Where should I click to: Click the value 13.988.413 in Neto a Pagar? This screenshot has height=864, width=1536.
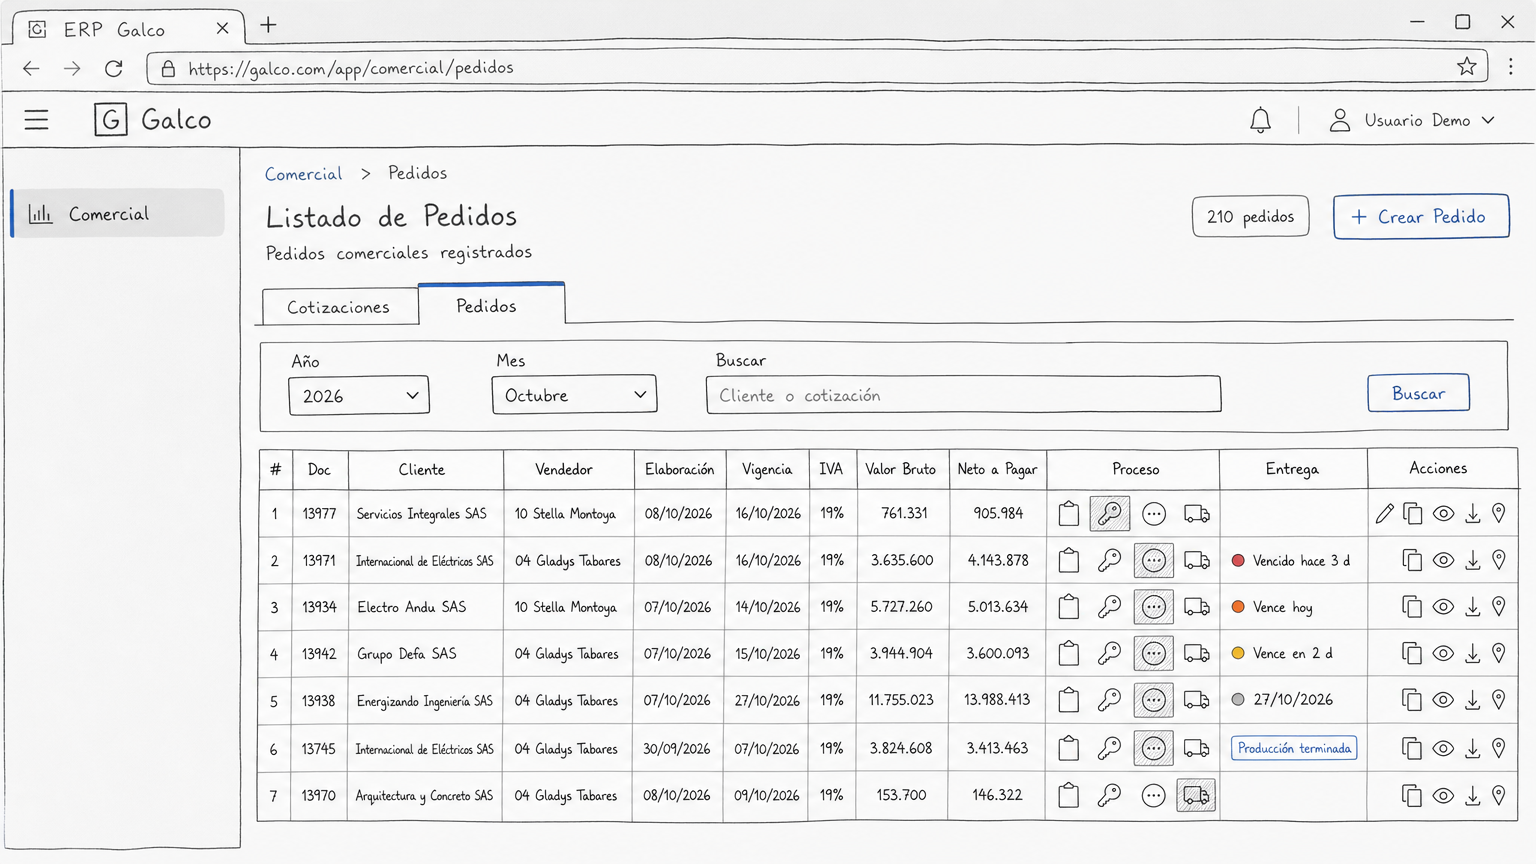coord(997,700)
